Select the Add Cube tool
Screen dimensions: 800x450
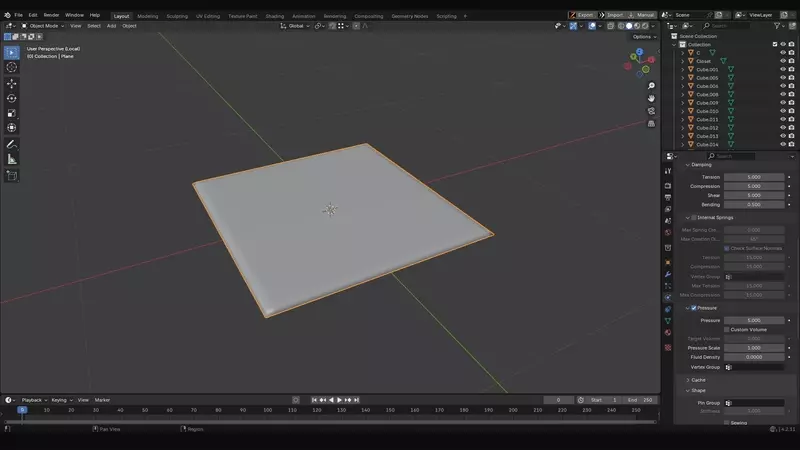point(12,176)
